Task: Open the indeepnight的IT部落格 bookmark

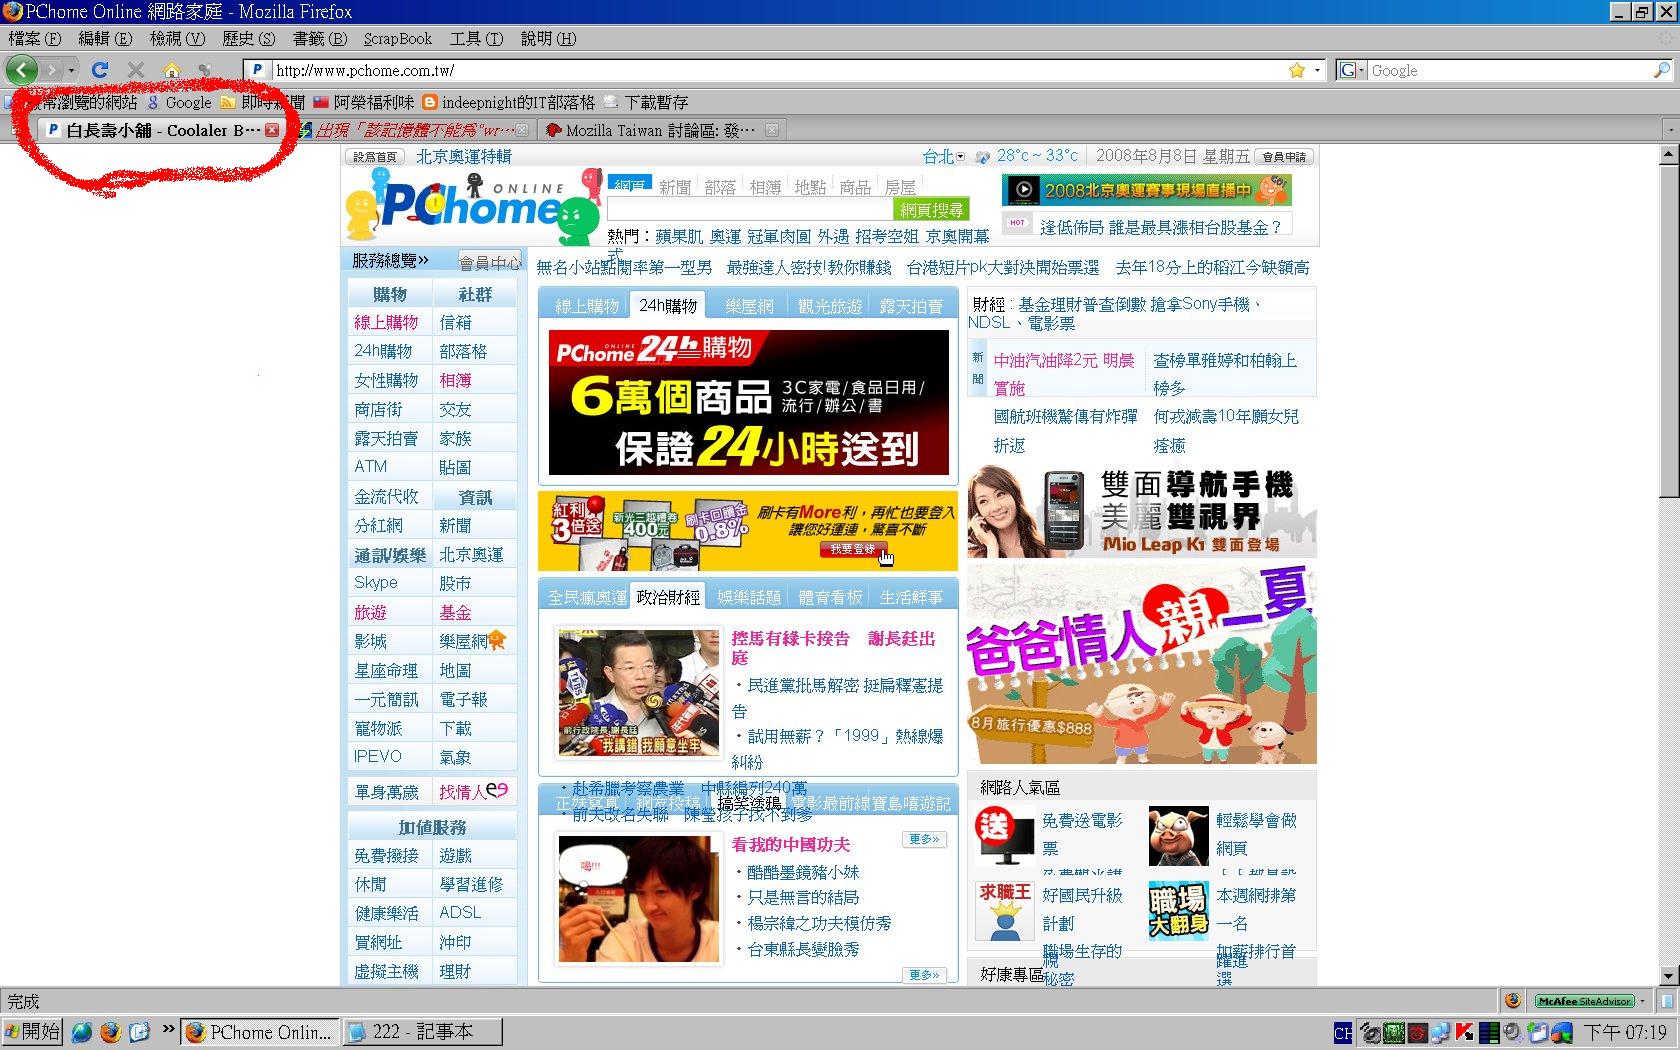Action: pos(509,102)
